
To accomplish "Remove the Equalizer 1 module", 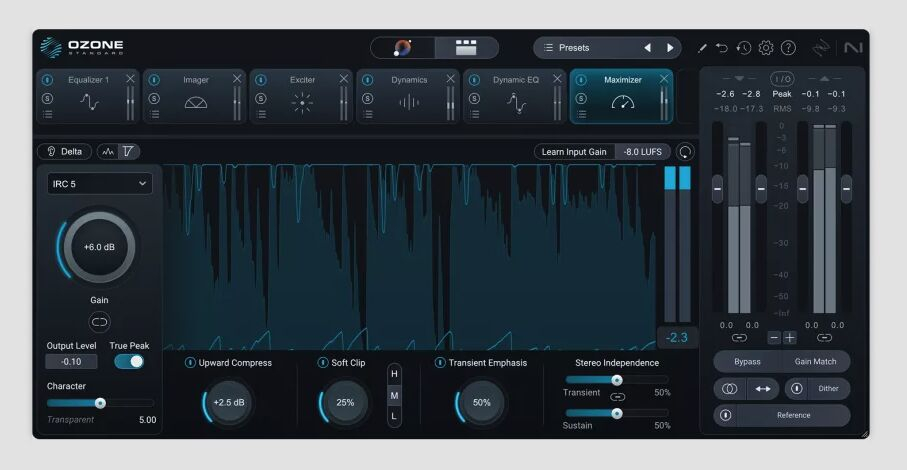I will coord(130,79).
